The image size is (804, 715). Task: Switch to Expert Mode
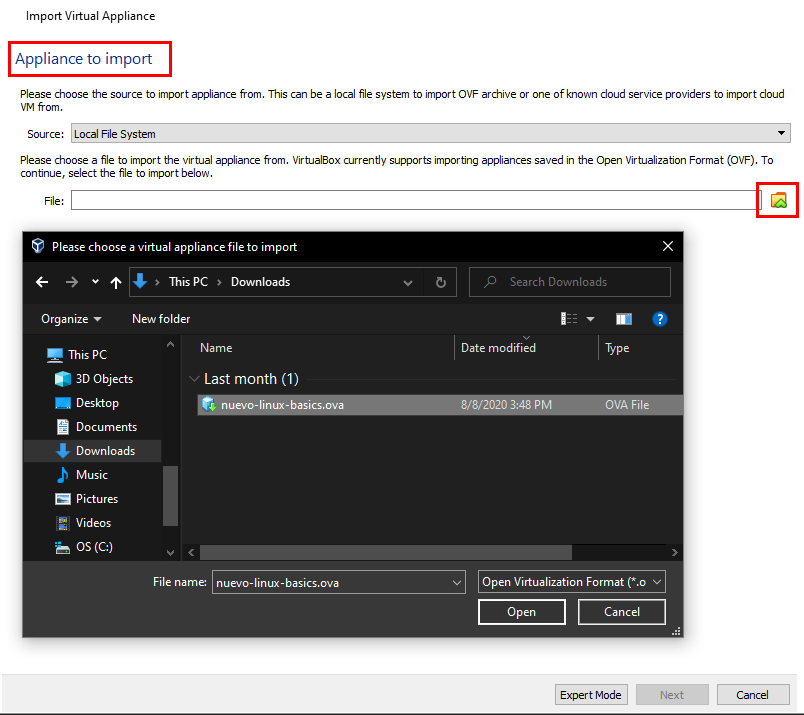click(x=591, y=694)
